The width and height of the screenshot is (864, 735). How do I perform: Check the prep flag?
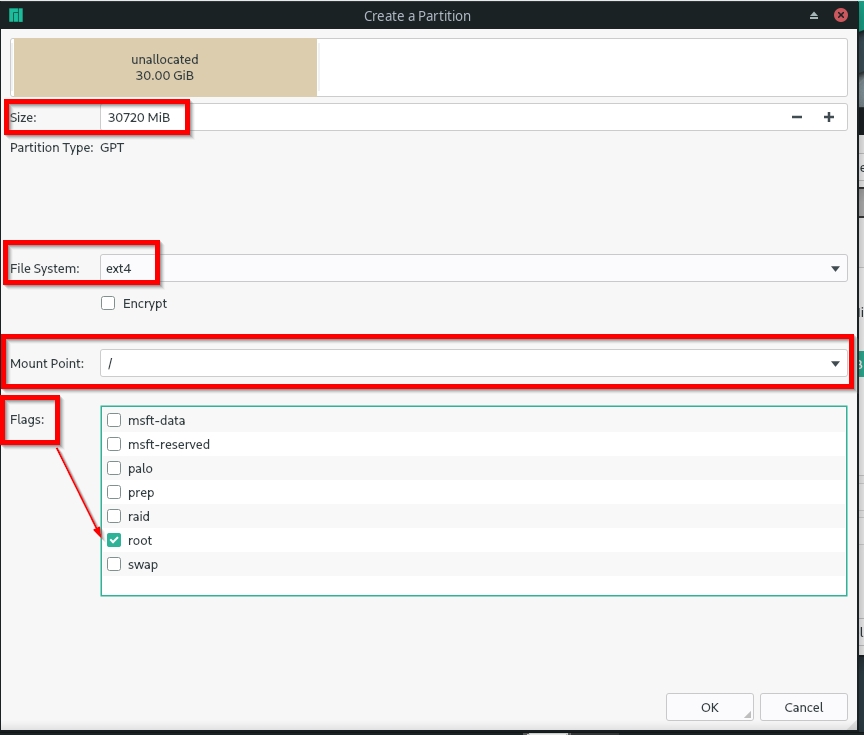point(114,492)
